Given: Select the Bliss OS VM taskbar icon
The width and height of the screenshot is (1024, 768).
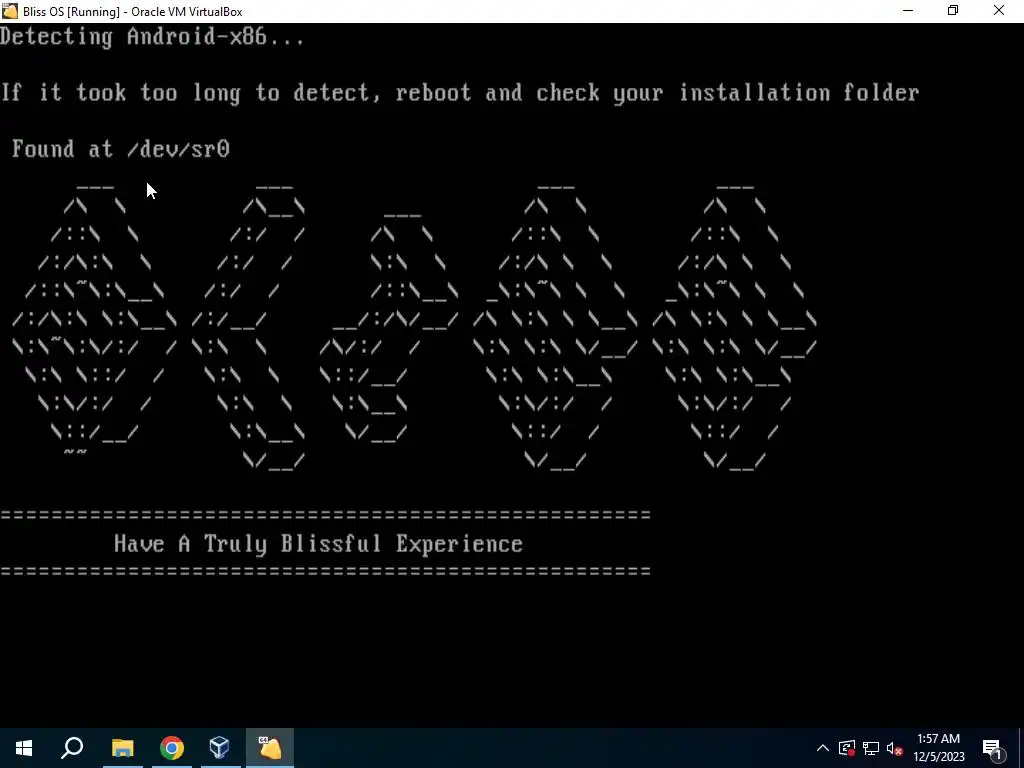Looking at the screenshot, I should pos(269,748).
